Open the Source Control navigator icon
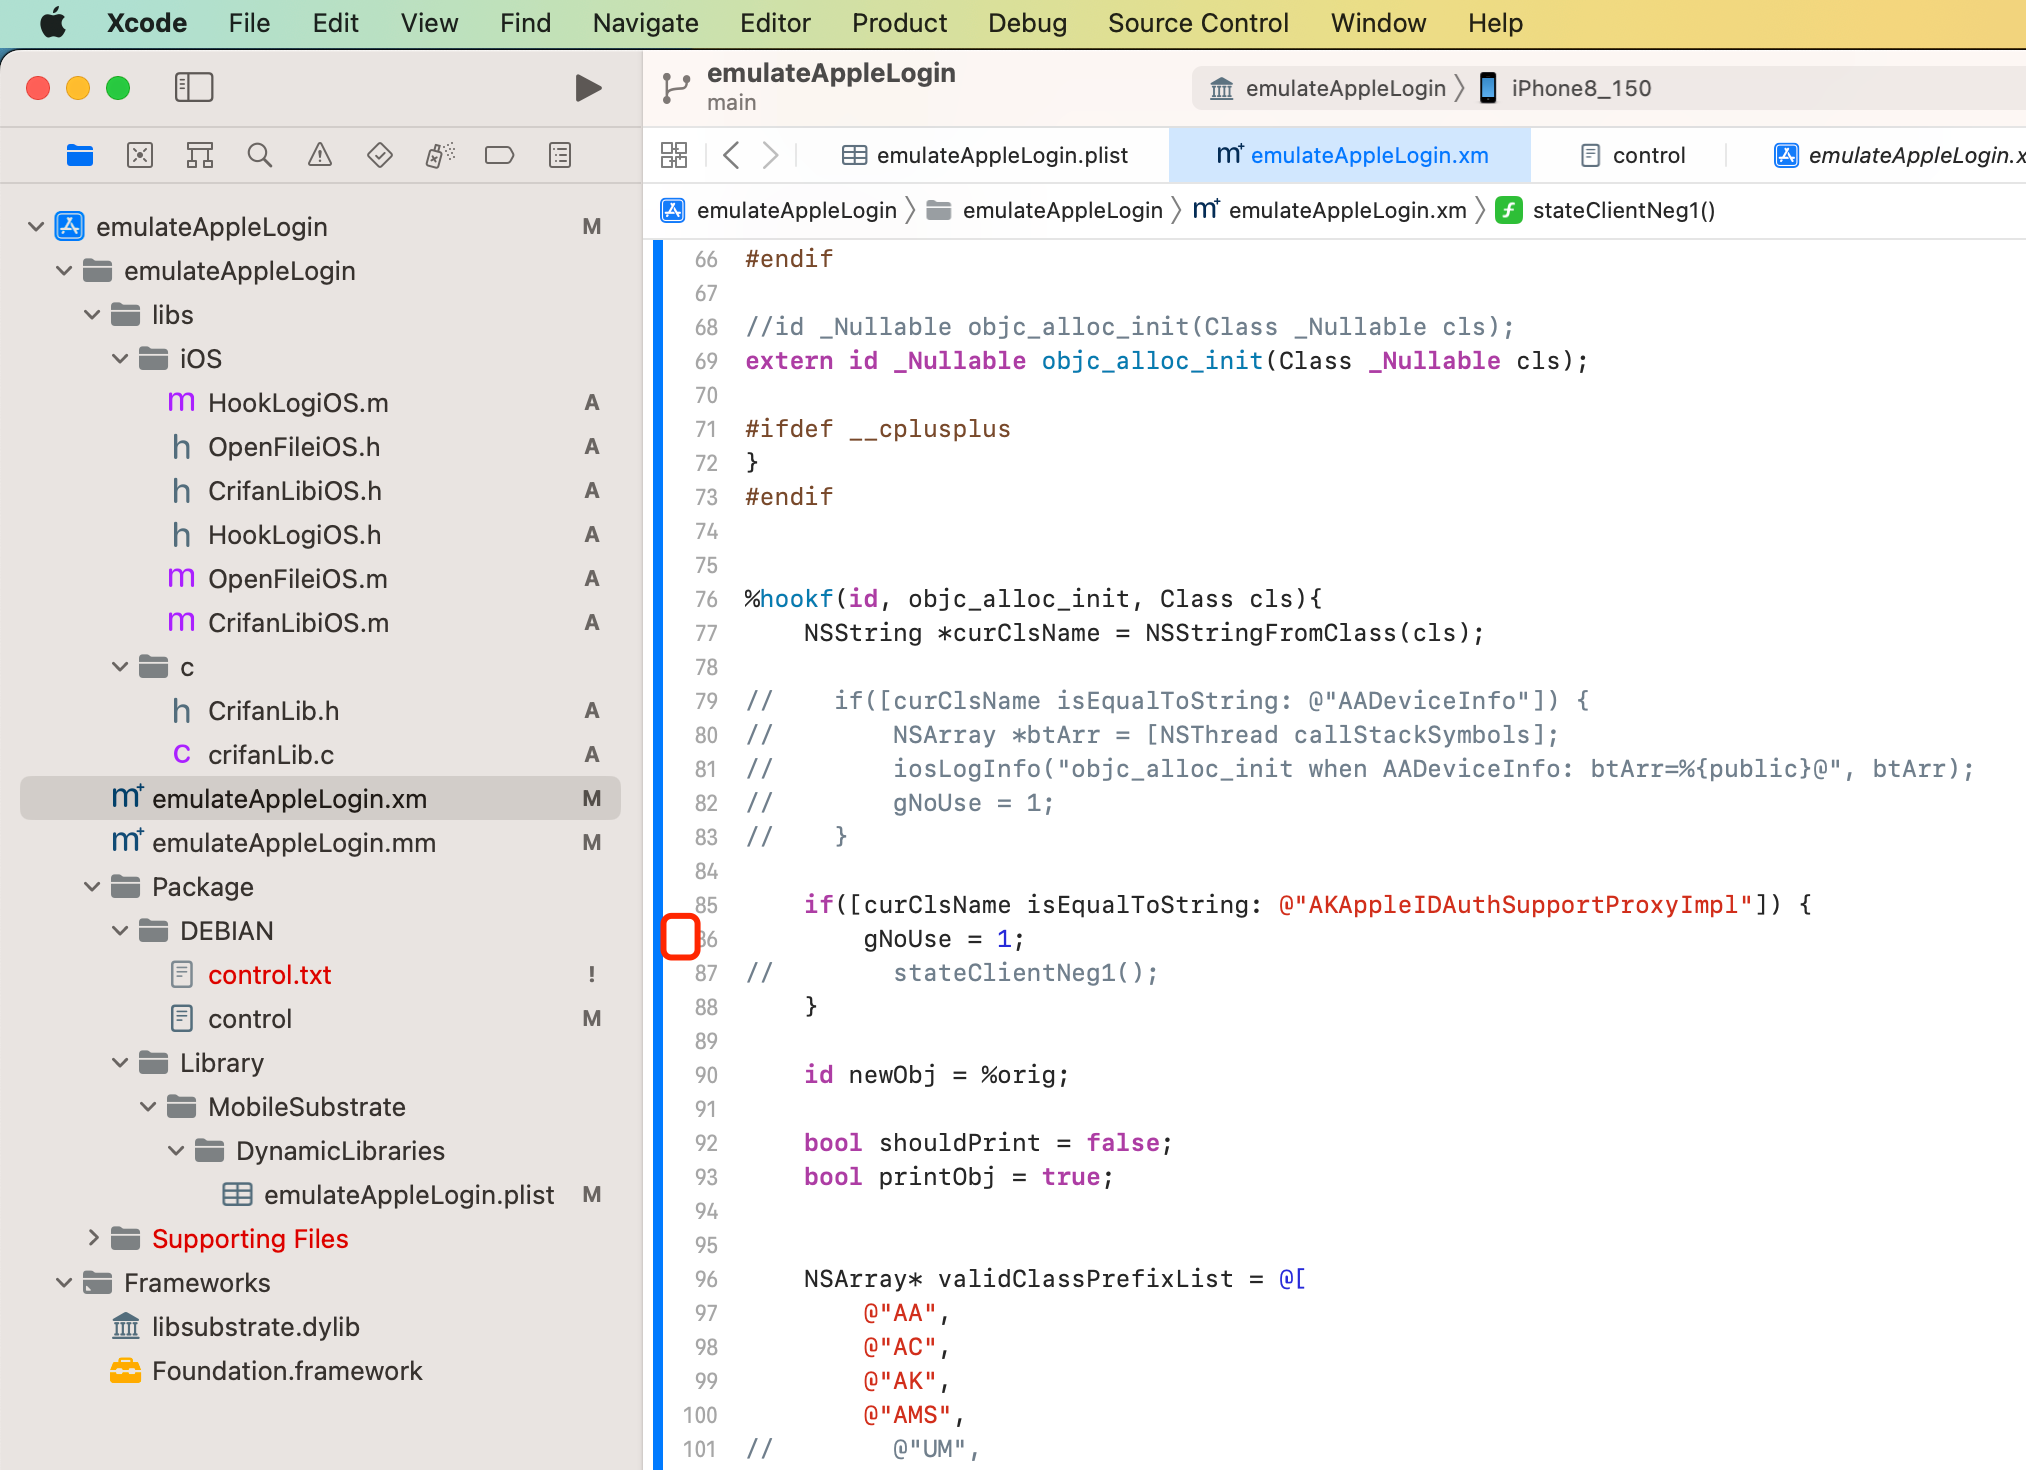The width and height of the screenshot is (2026, 1470). point(140,155)
